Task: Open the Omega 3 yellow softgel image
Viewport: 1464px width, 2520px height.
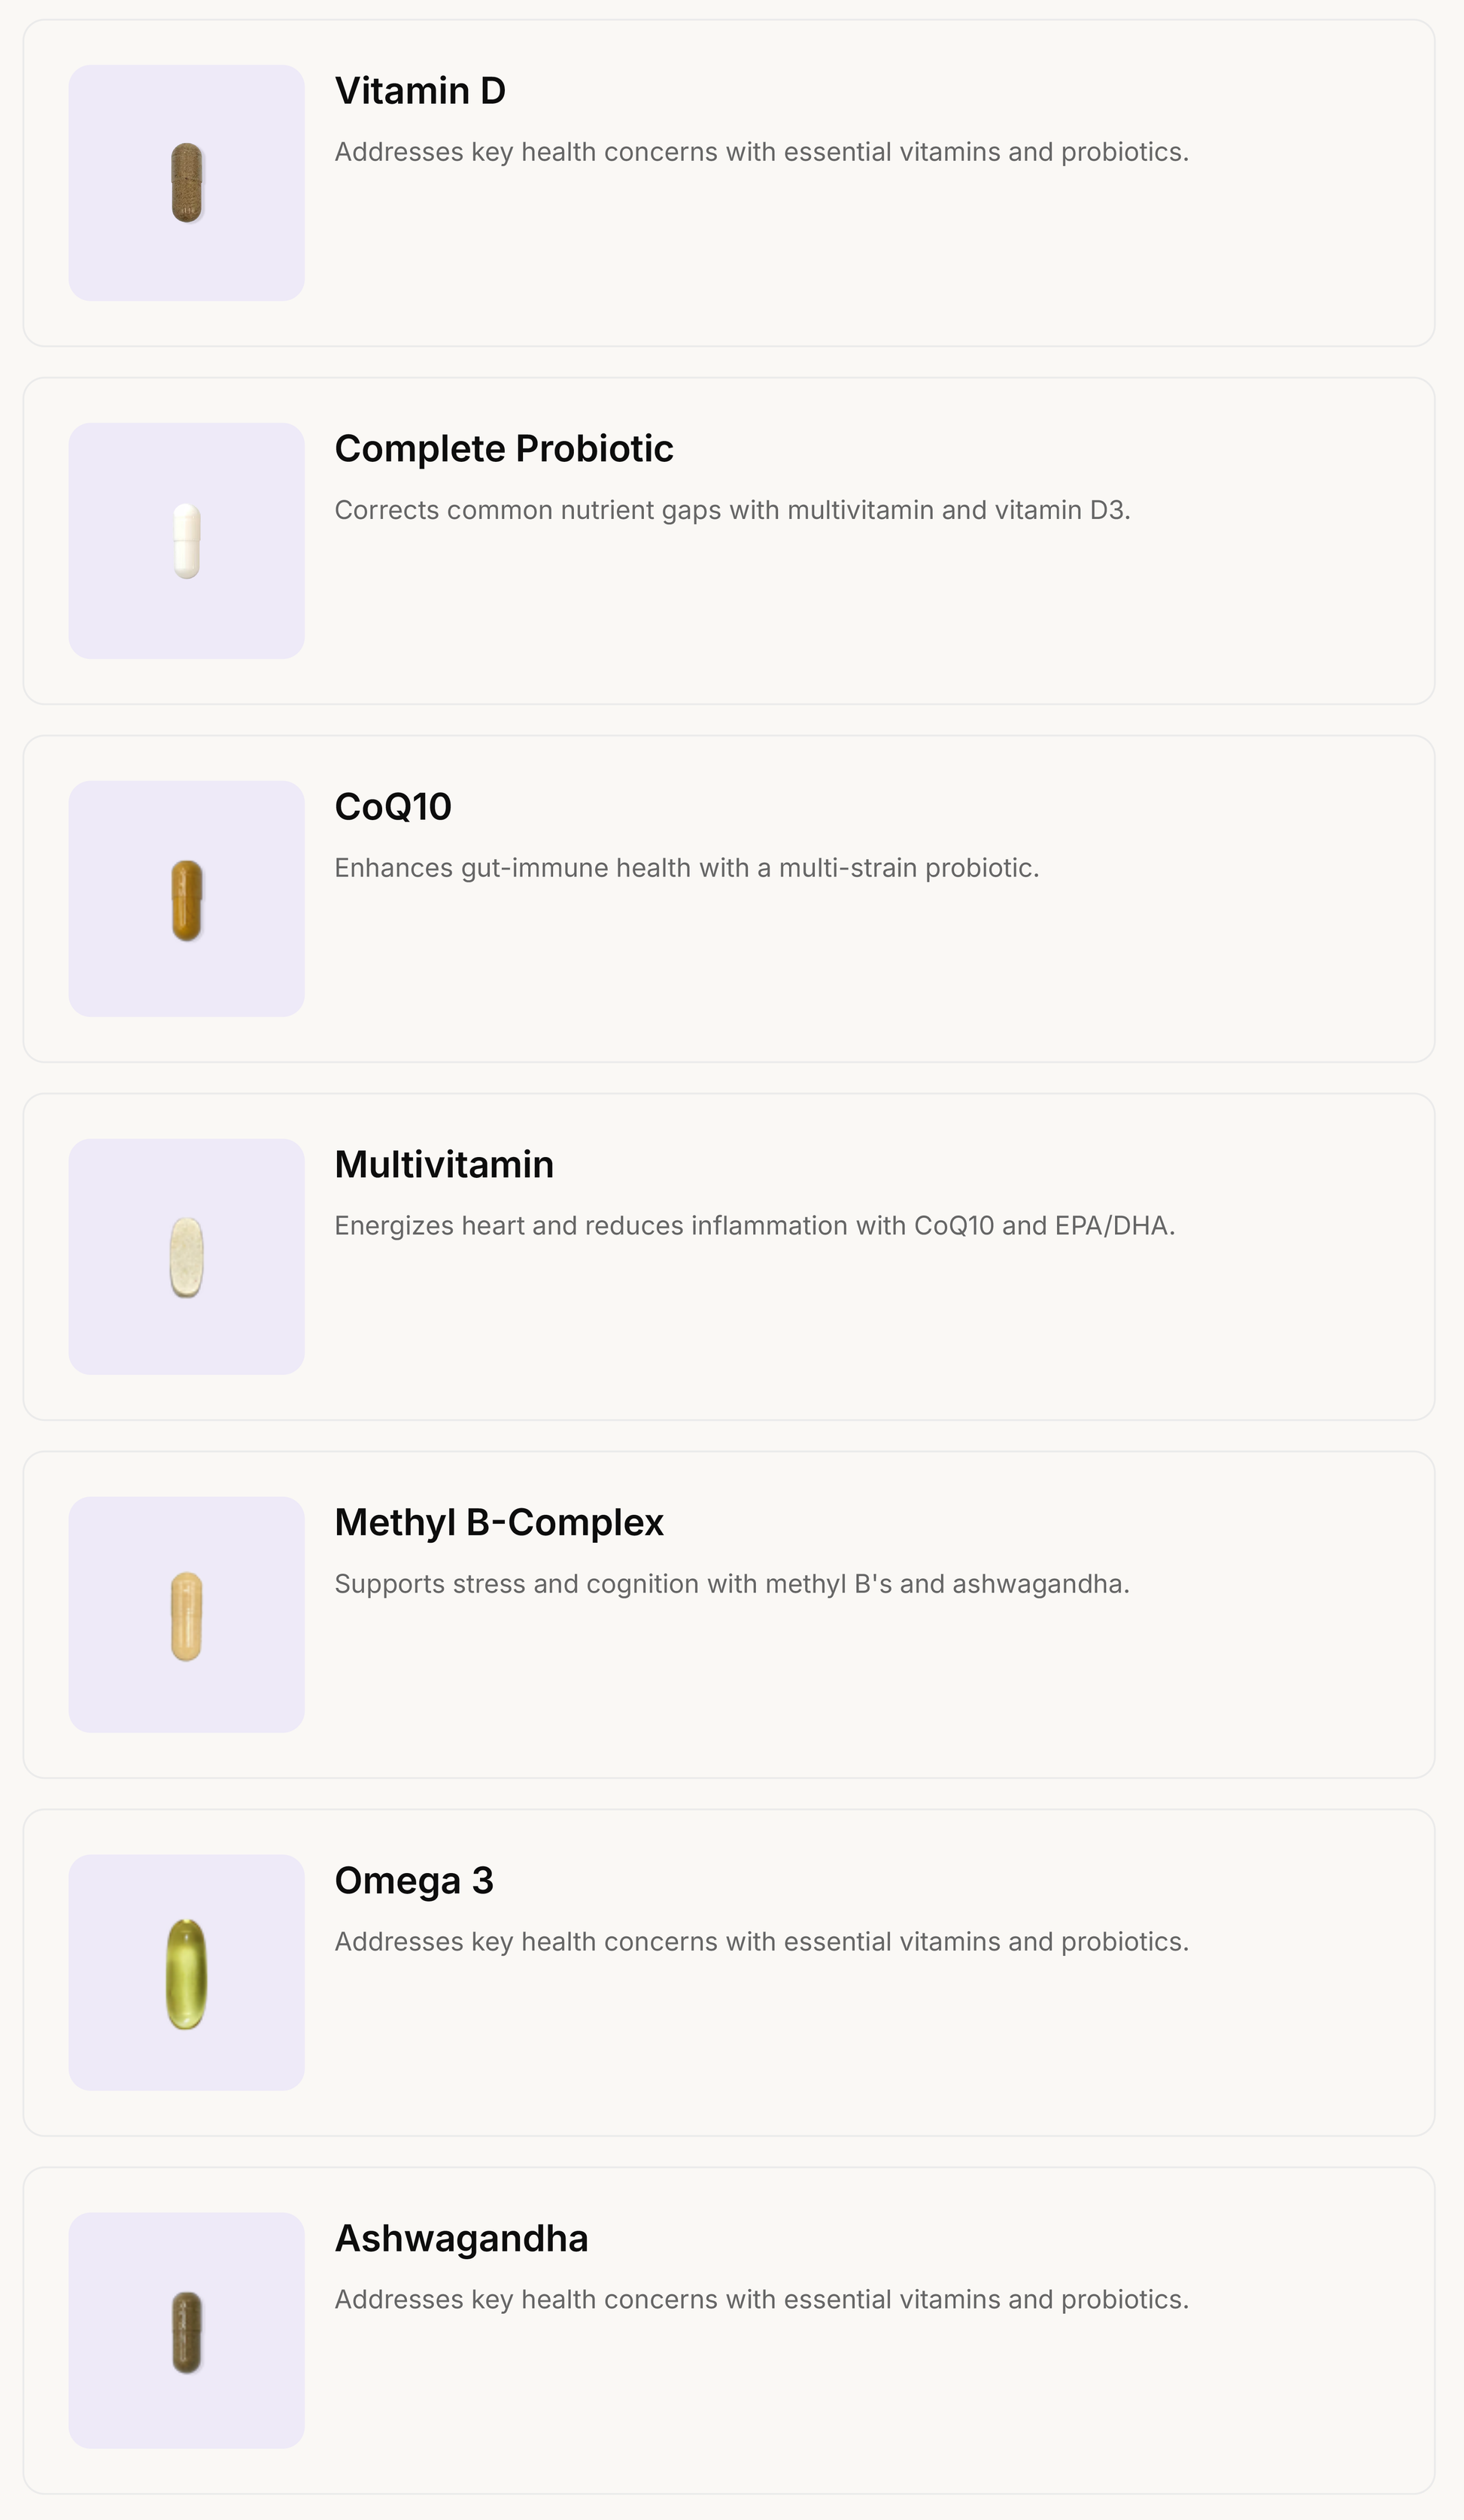Action: tap(186, 1973)
